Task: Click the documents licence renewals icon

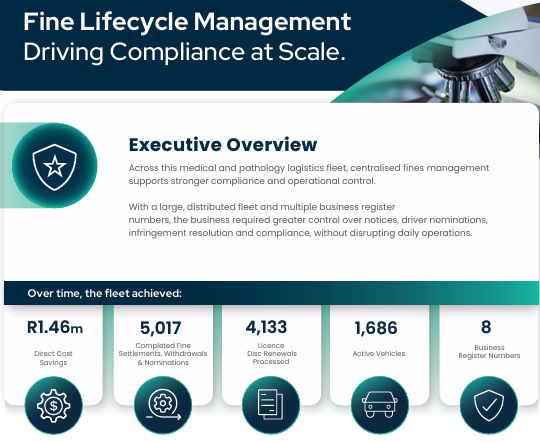Action: click(x=271, y=405)
